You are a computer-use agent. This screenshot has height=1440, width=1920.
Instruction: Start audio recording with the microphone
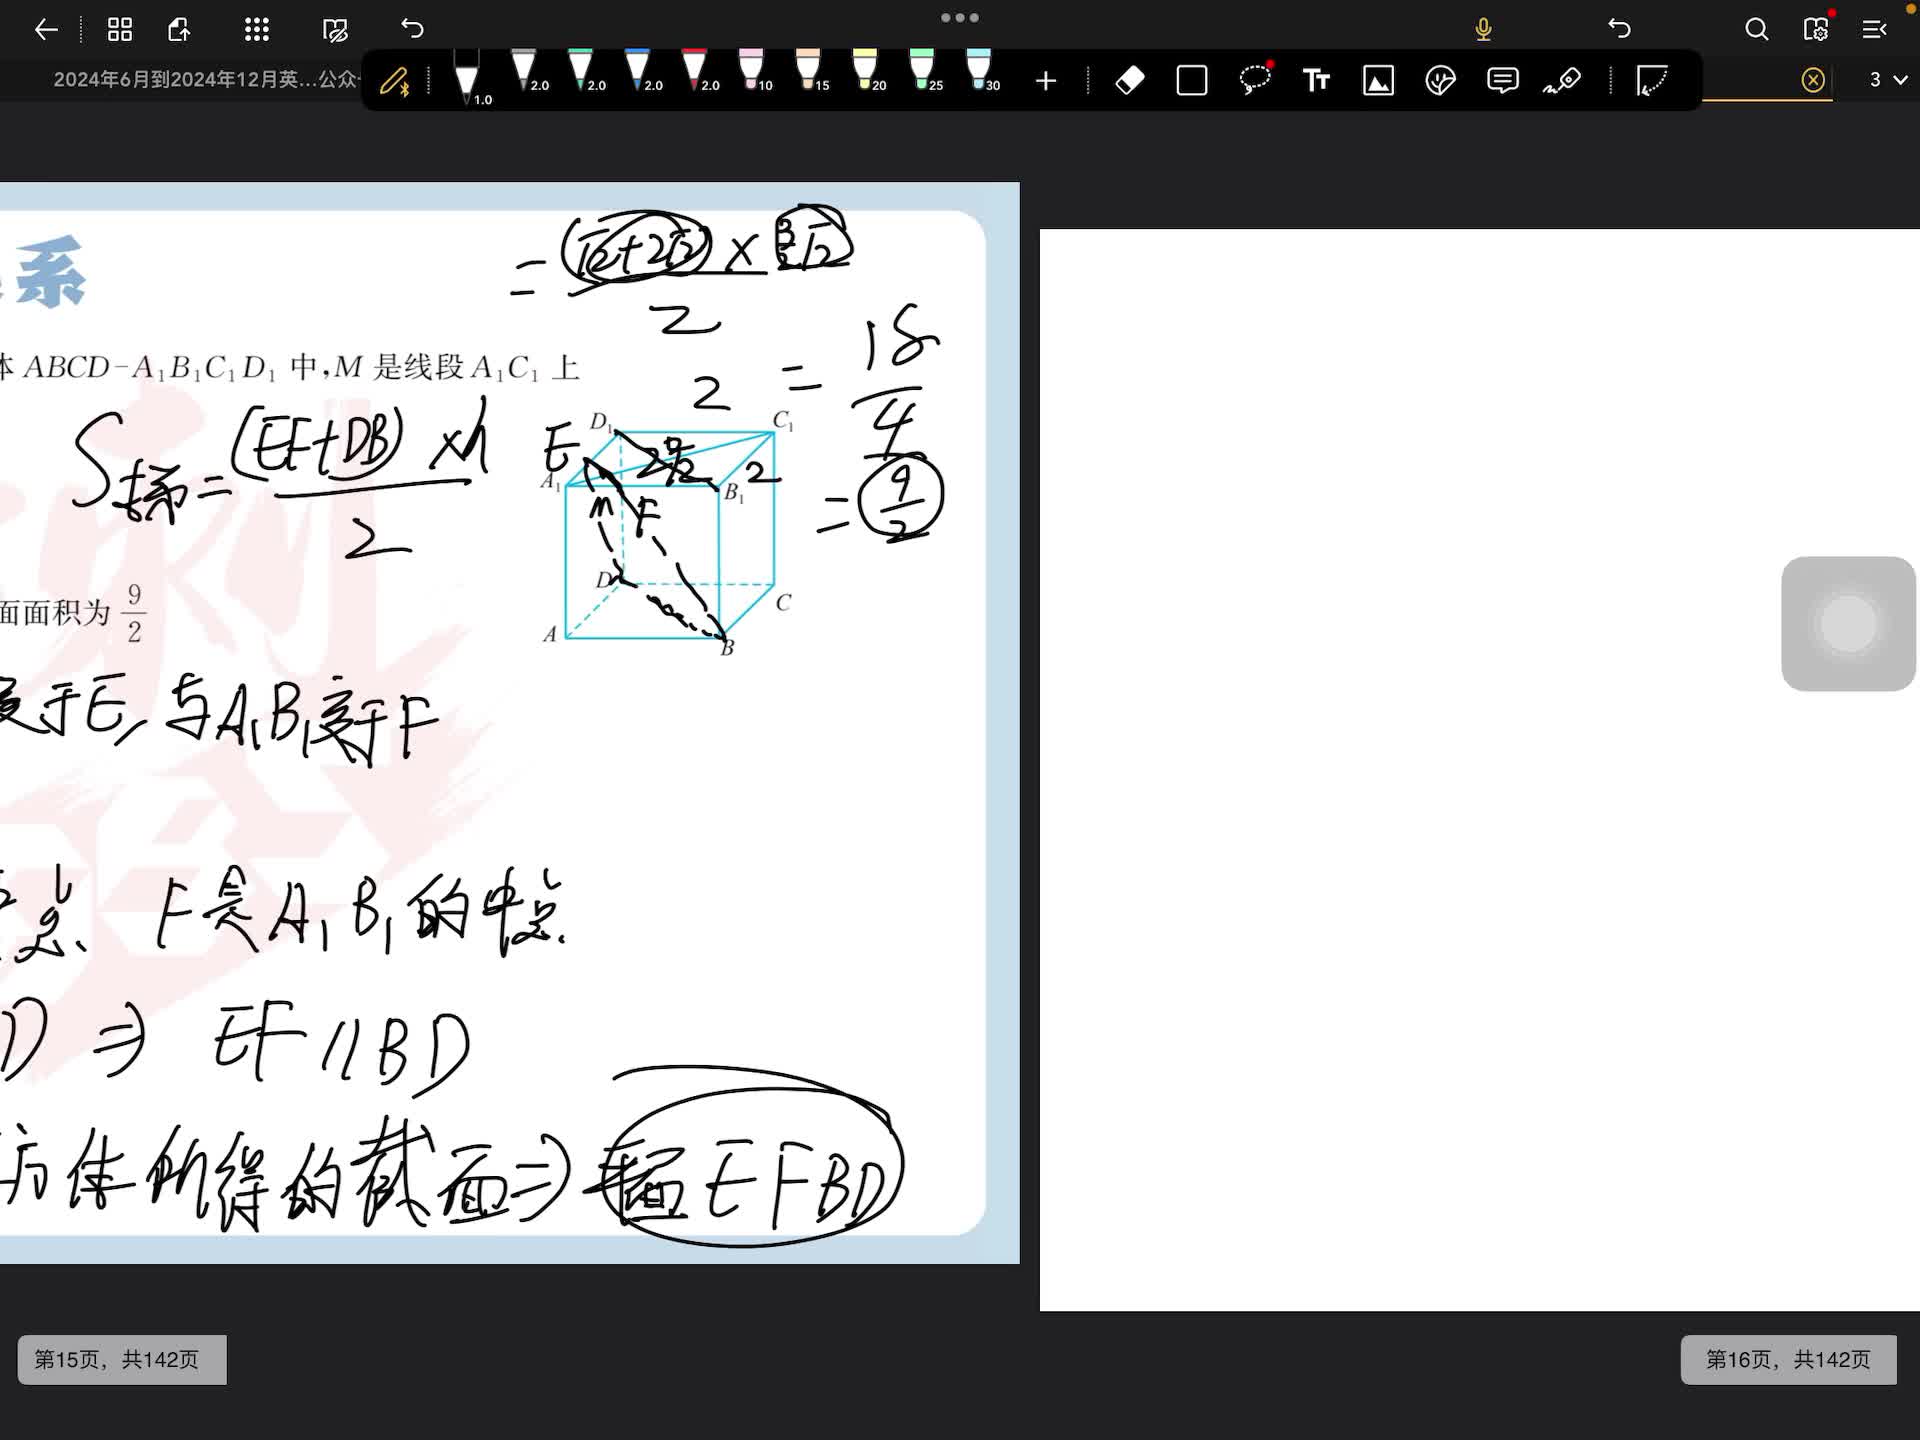click(x=1483, y=29)
